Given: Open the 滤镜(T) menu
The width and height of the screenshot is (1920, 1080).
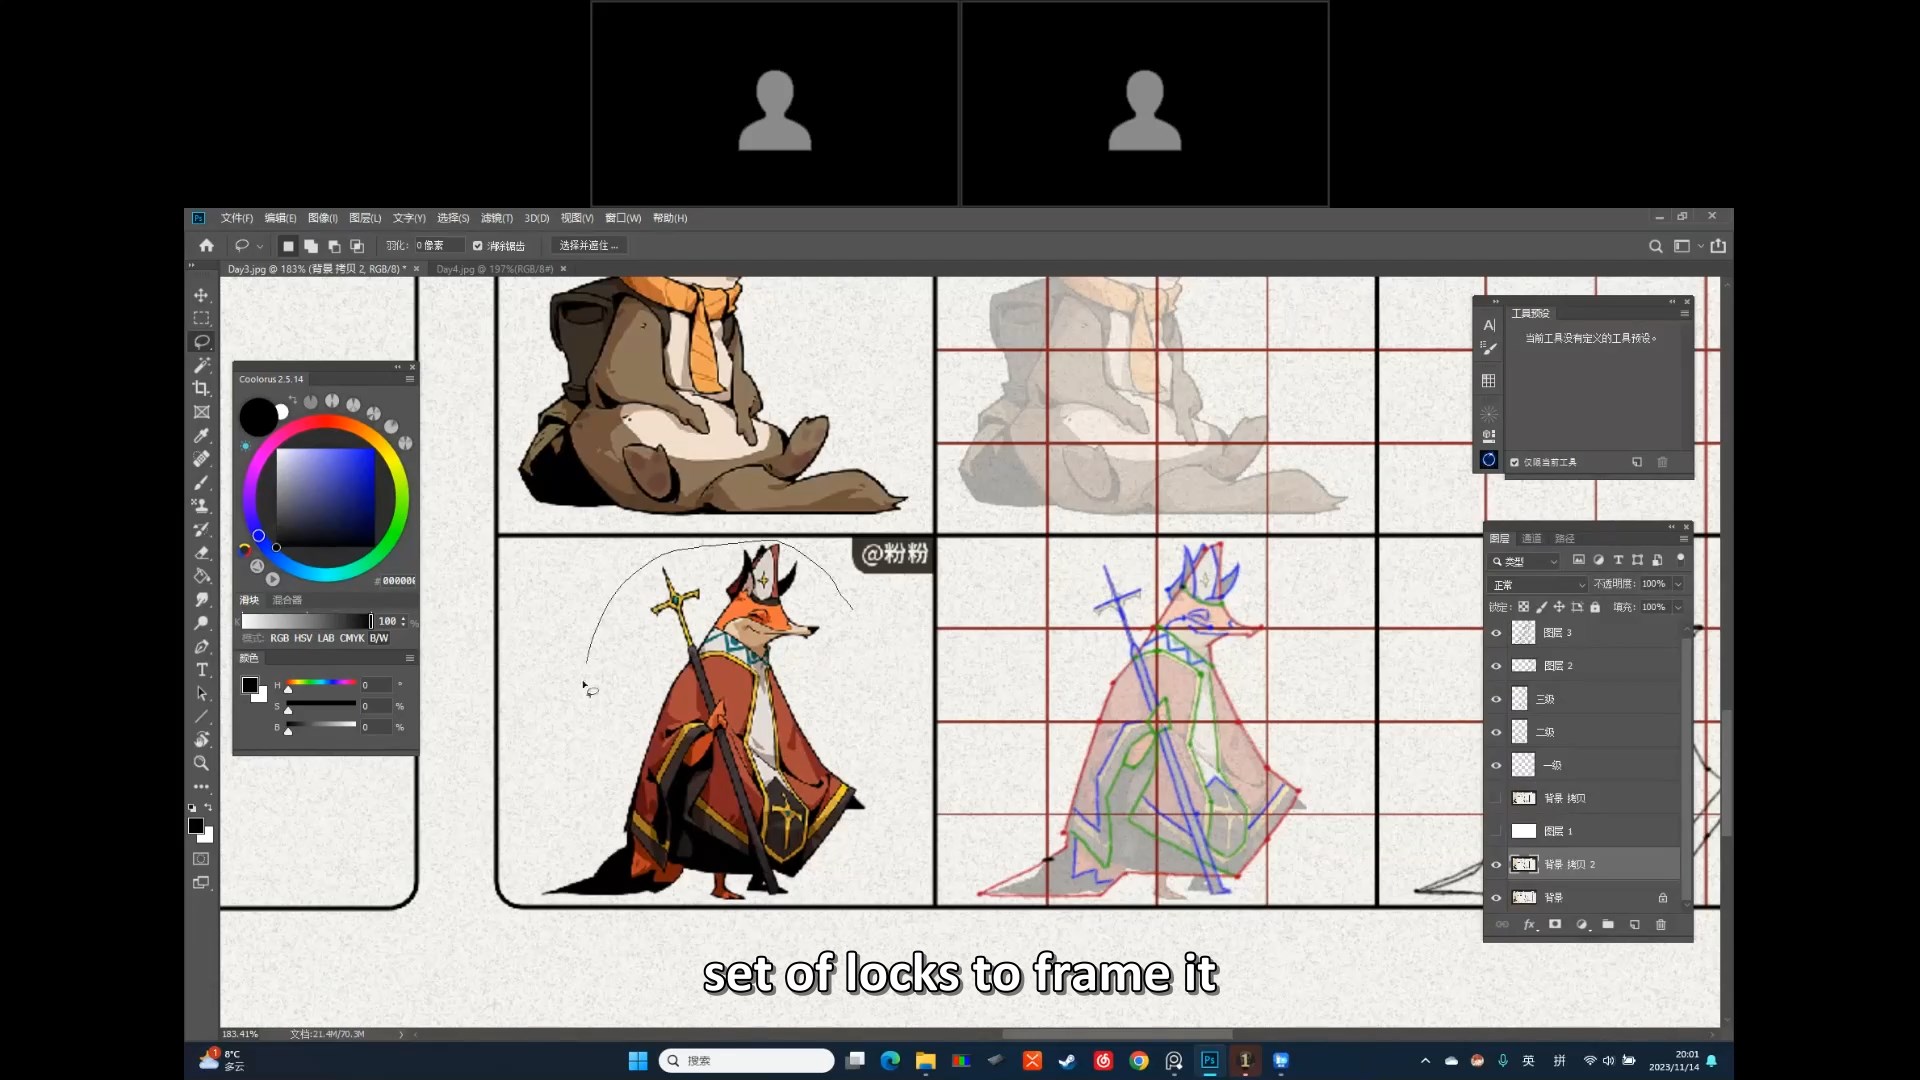Looking at the screenshot, I should click(496, 218).
